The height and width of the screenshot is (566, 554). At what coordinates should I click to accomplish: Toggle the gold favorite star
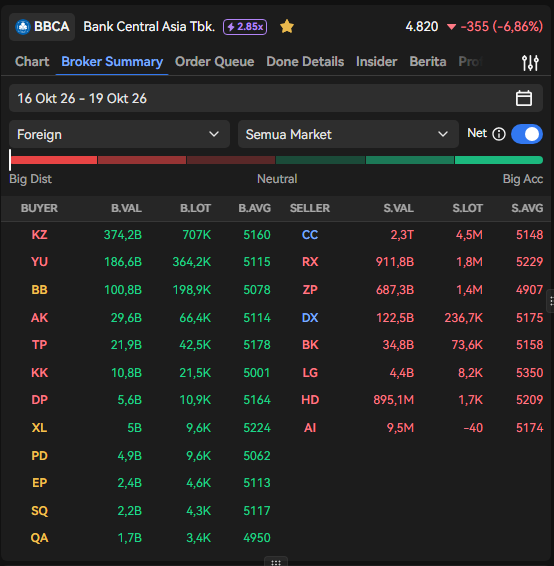287,27
